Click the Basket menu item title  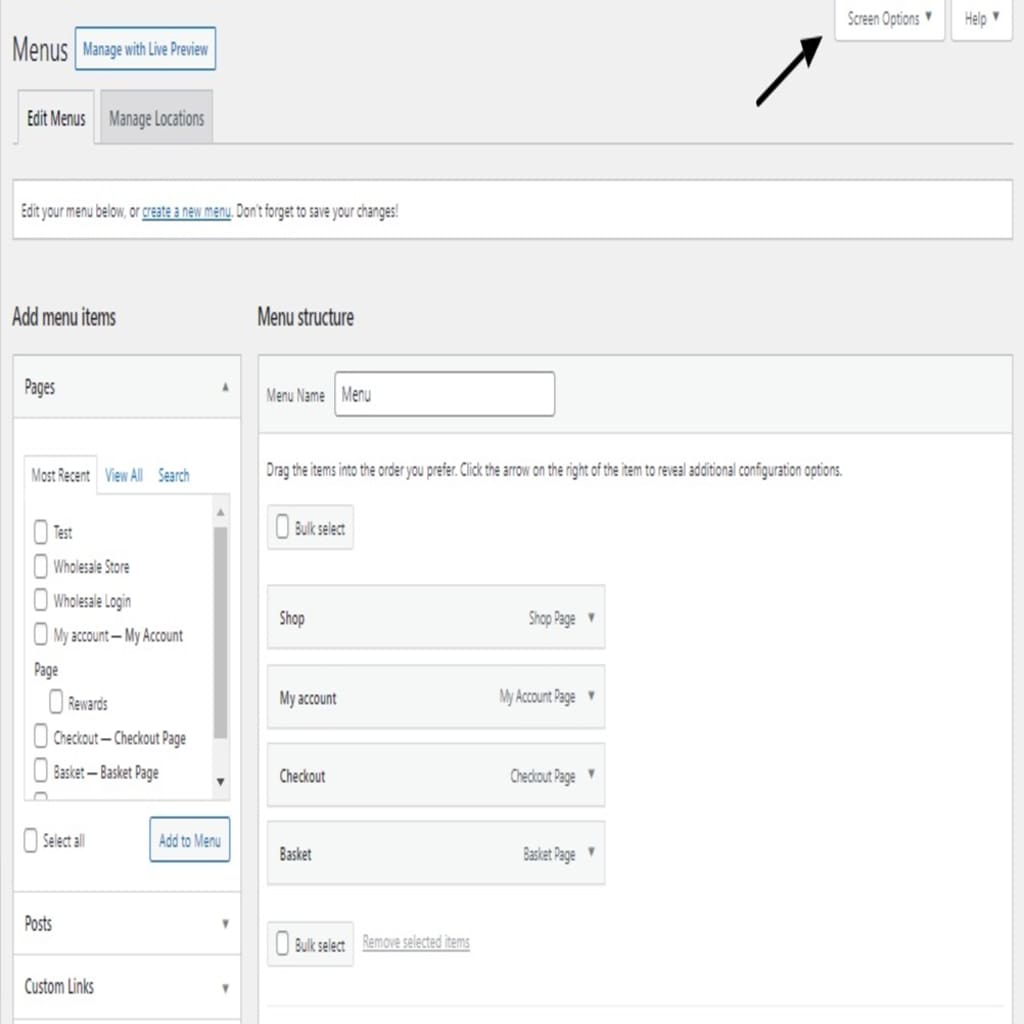coord(295,854)
